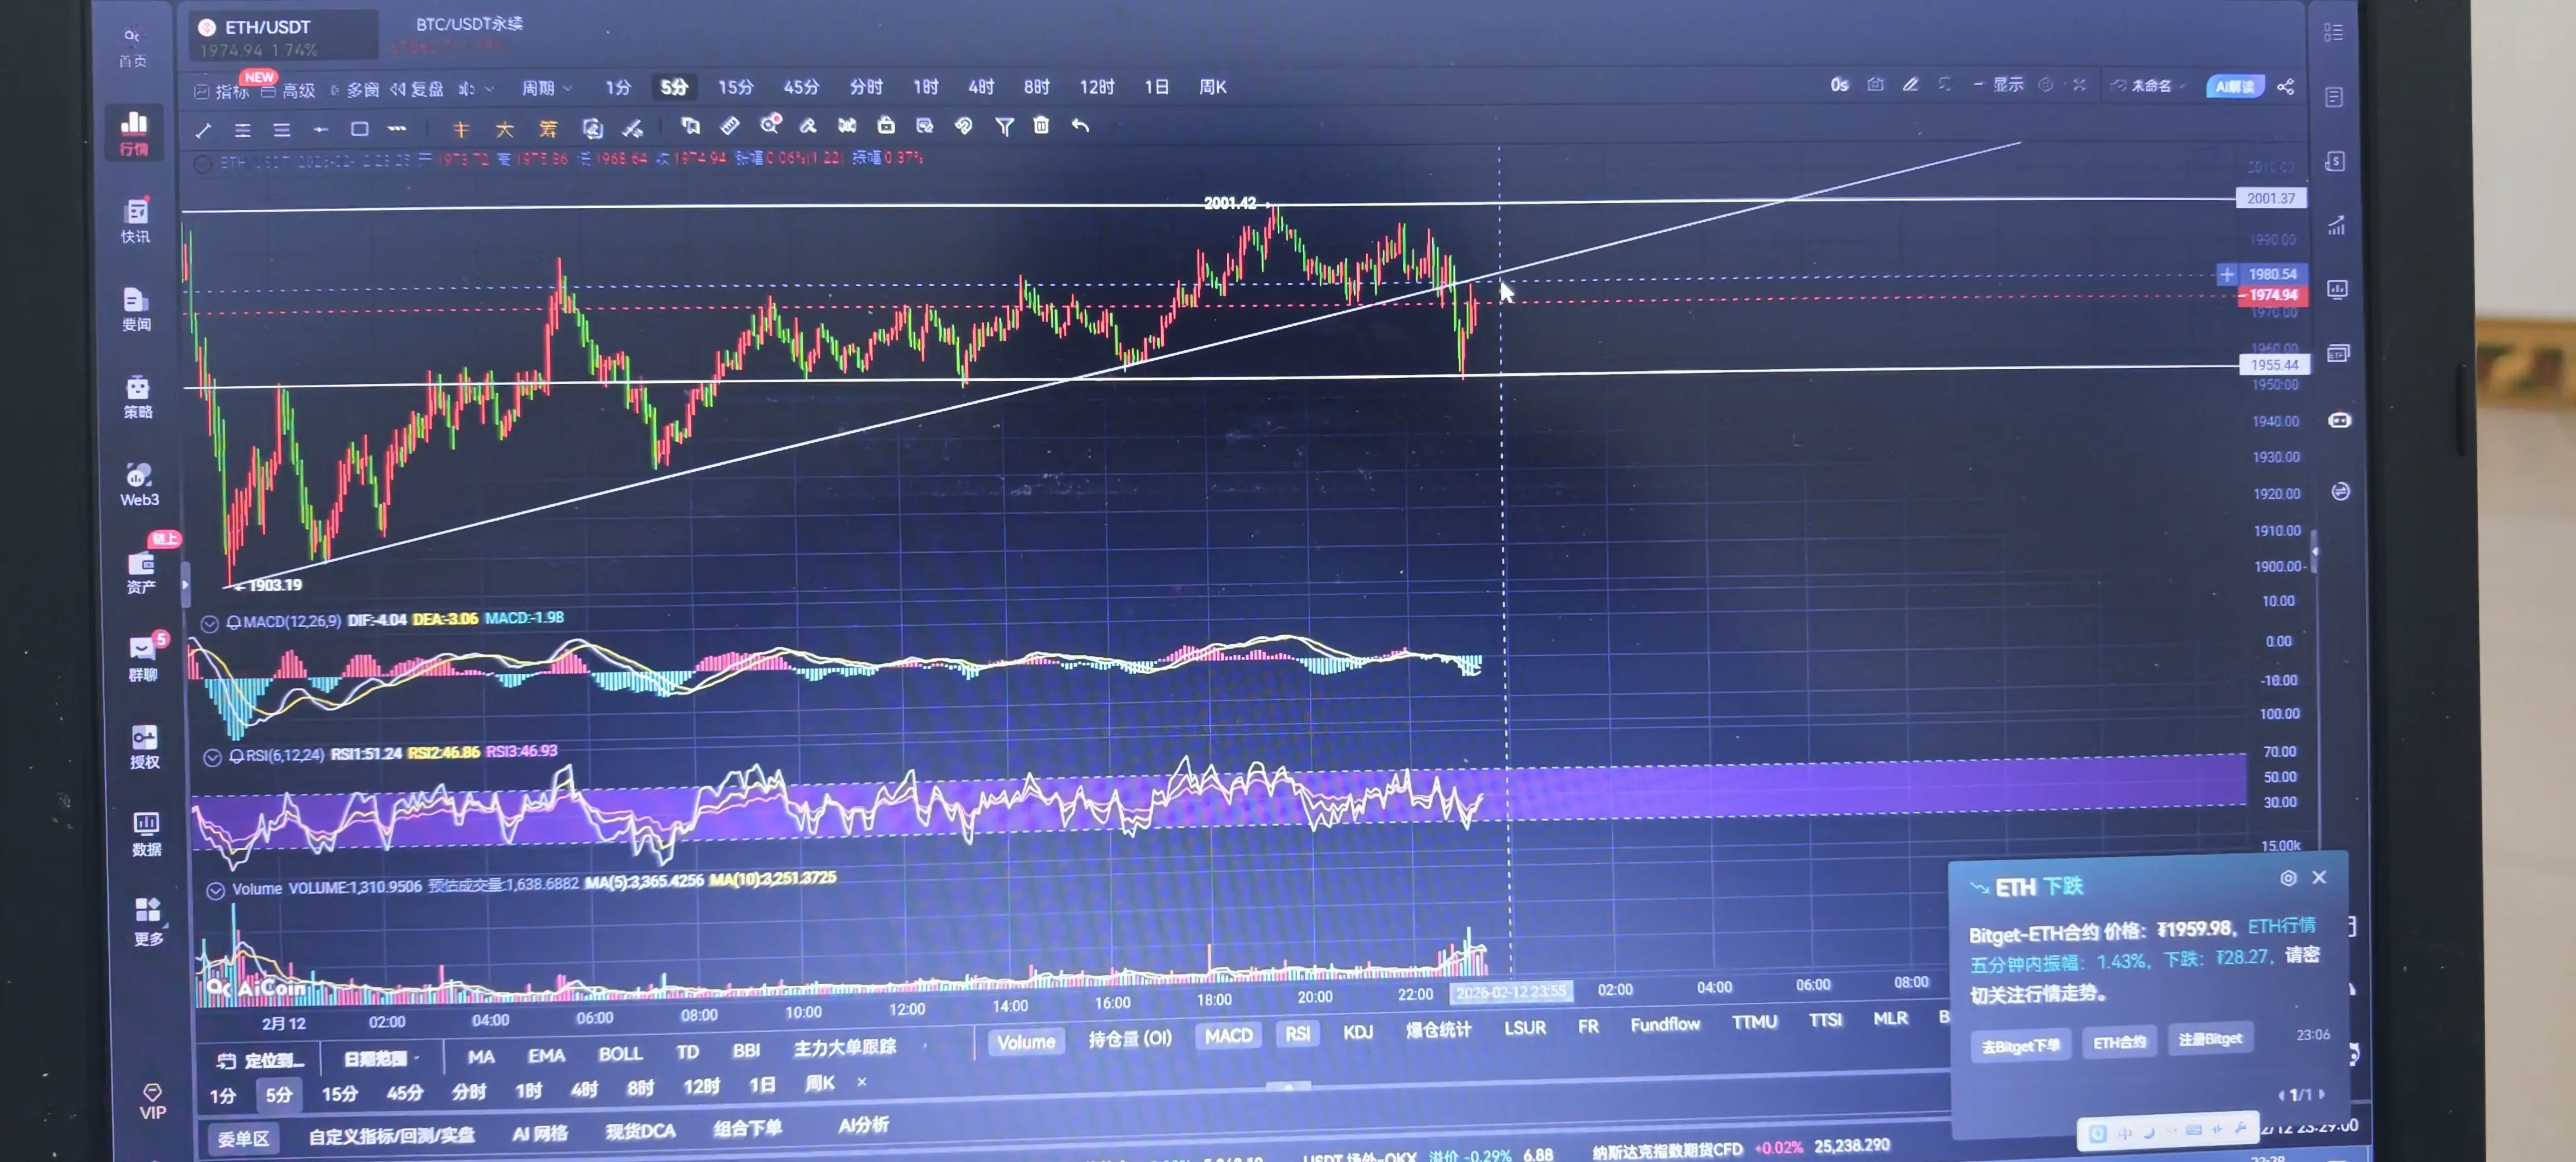The width and height of the screenshot is (2576, 1162).
Task: Expand the 周期 period dropdown
Action: pyautogui.click(x=546, y=88)
